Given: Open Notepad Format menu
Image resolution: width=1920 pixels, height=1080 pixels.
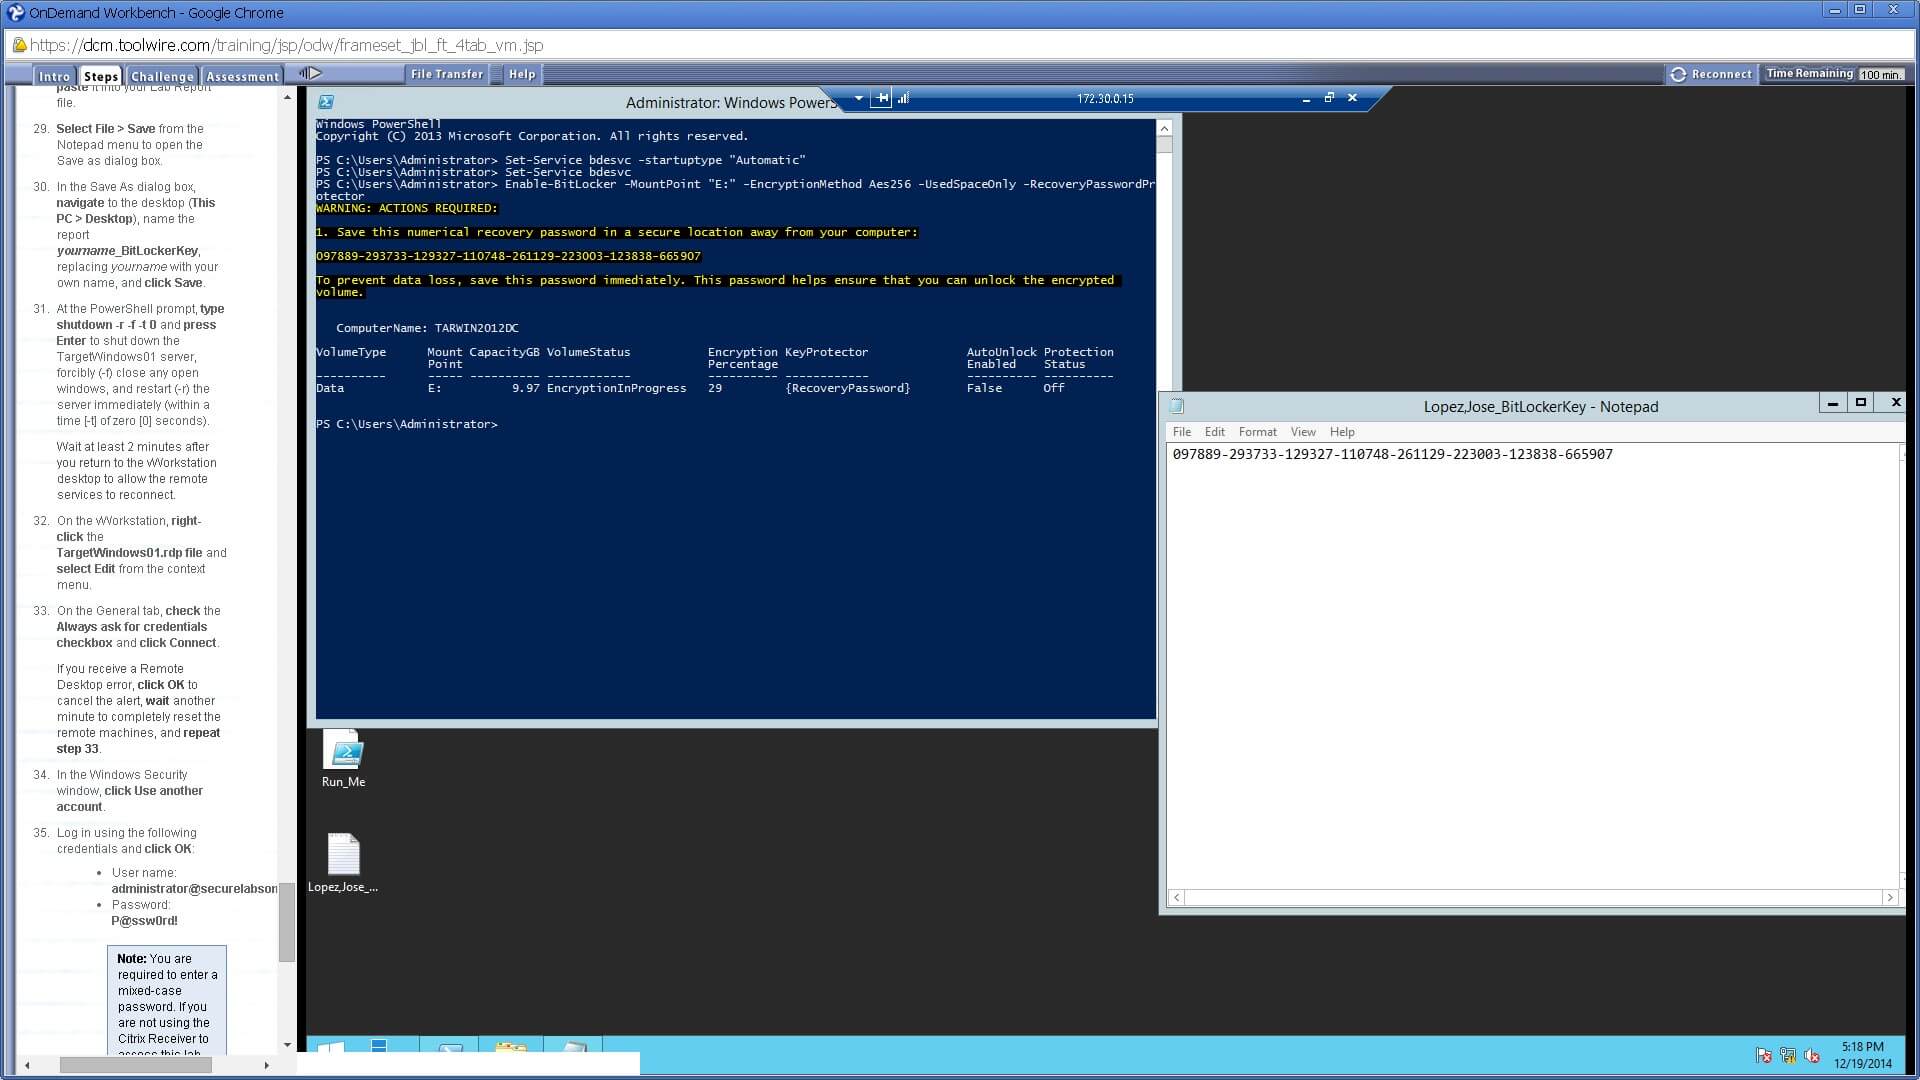Looking at the screenshot, I should click(1257, 432).
